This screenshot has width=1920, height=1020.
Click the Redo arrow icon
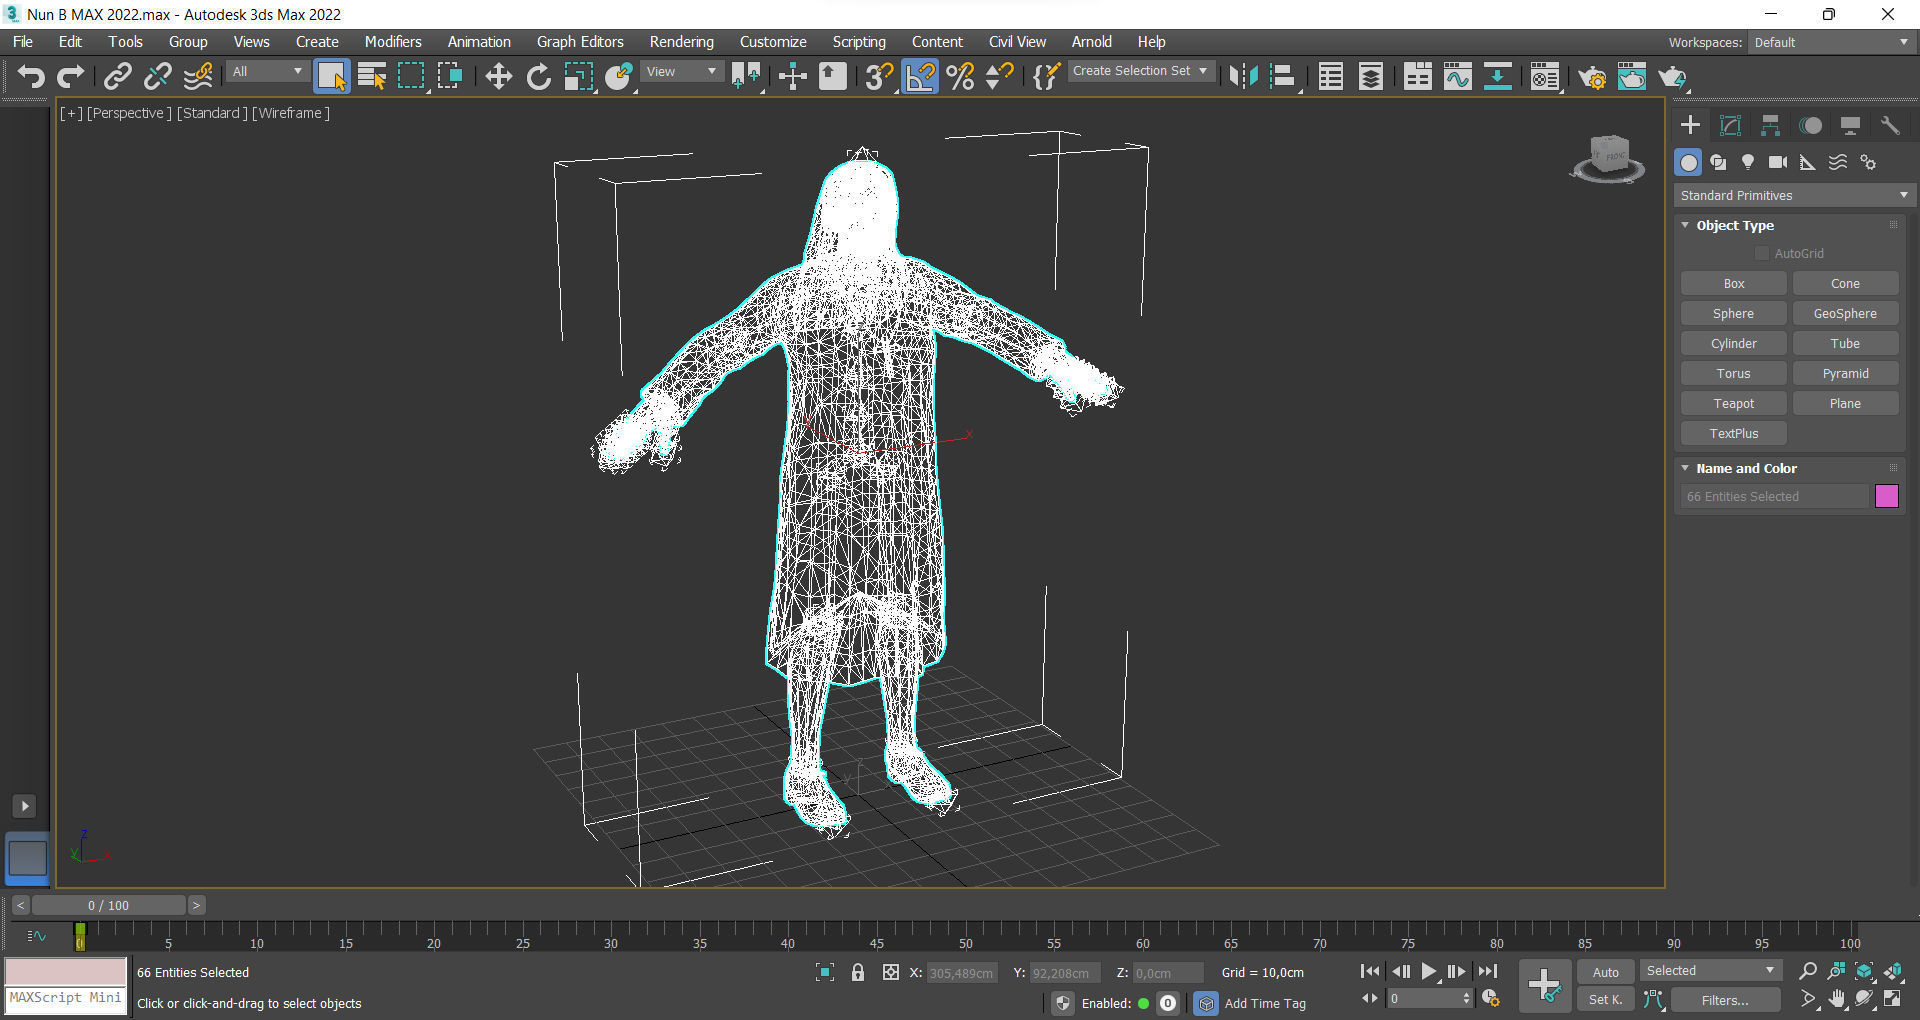pos(70,77)
